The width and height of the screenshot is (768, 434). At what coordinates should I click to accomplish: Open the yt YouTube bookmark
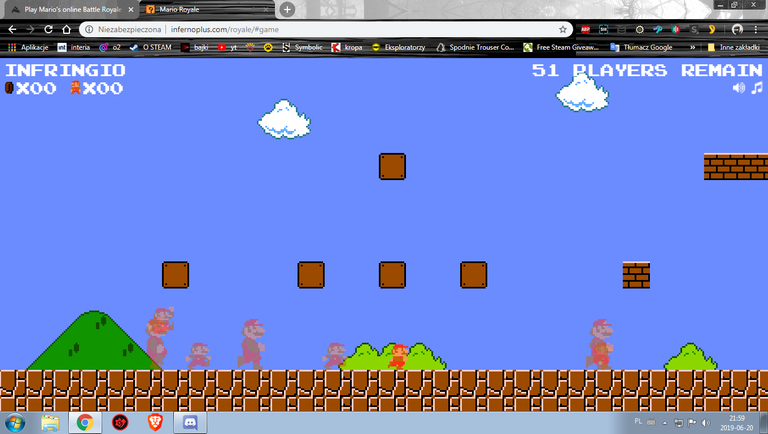227,47
